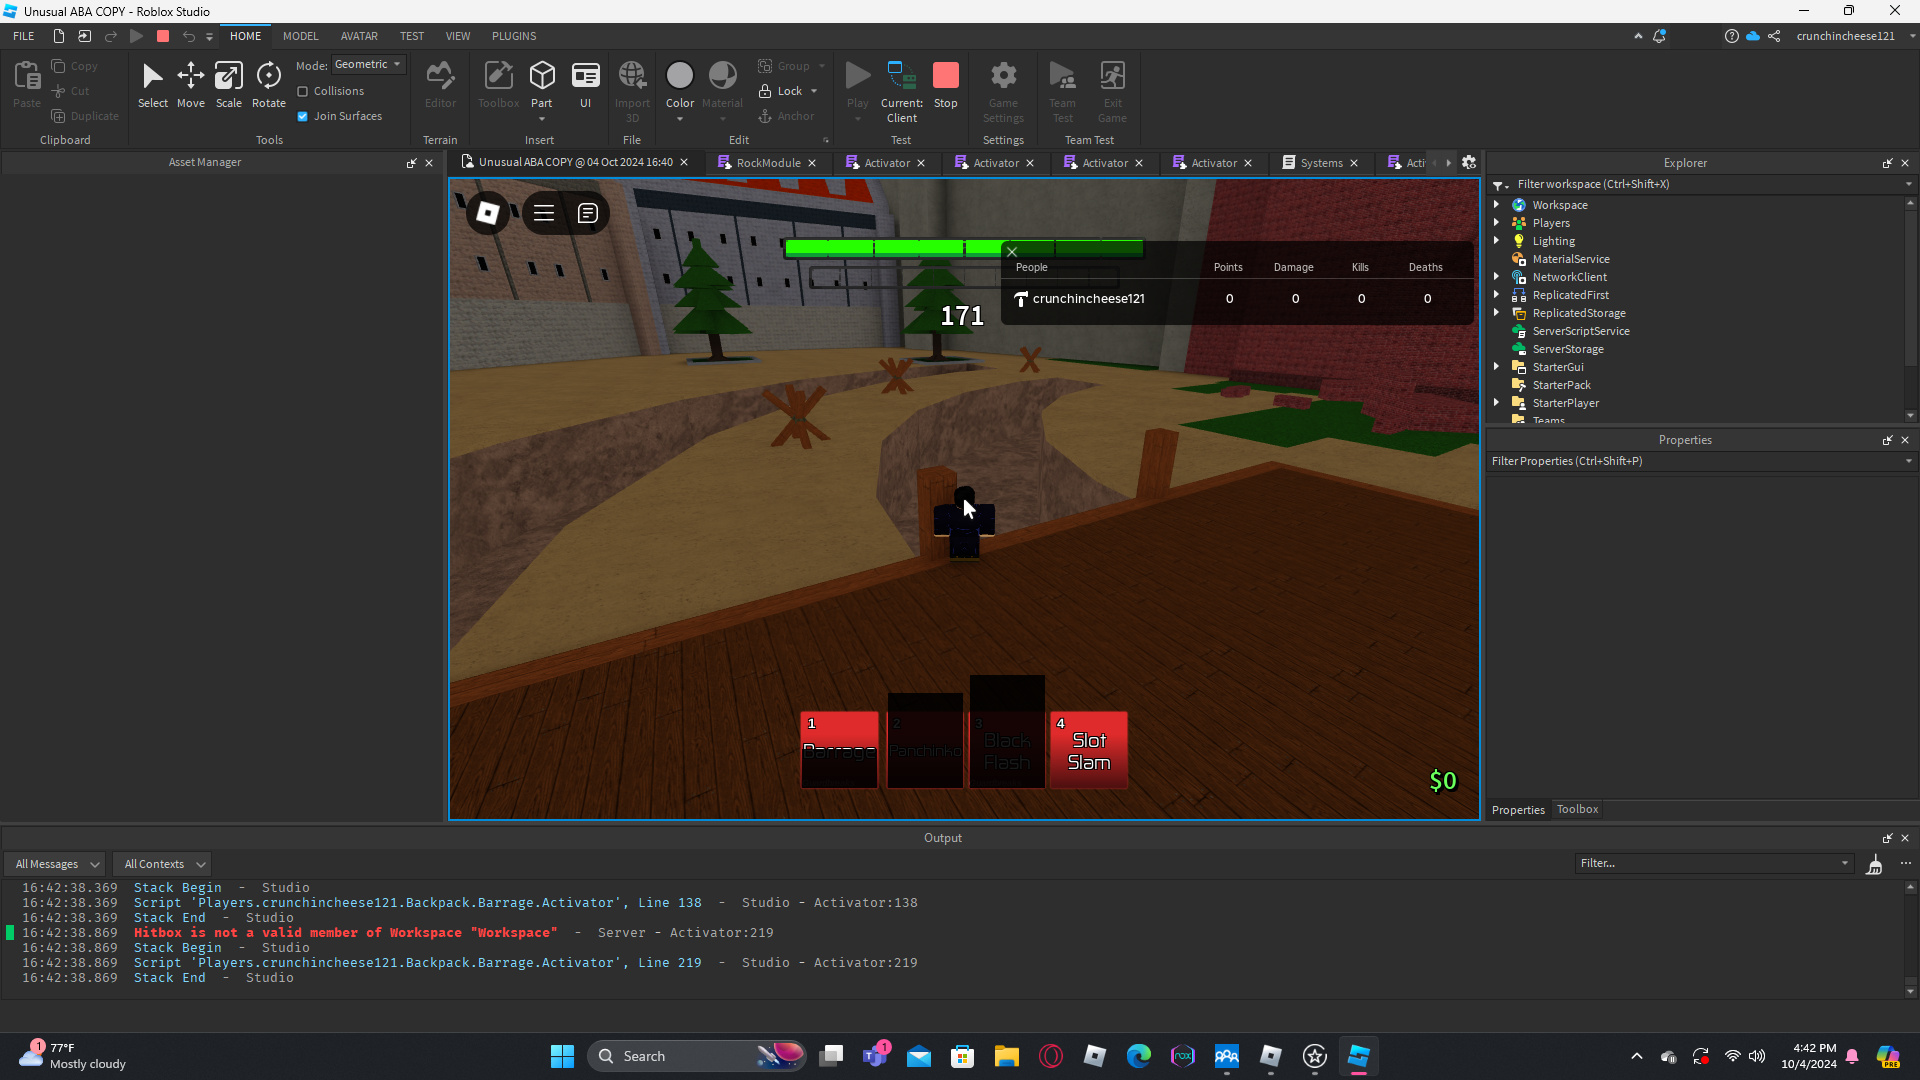1920x1080 pixels.
Task: Open the Toolbox from the ribbon
Action: (498, 85)
